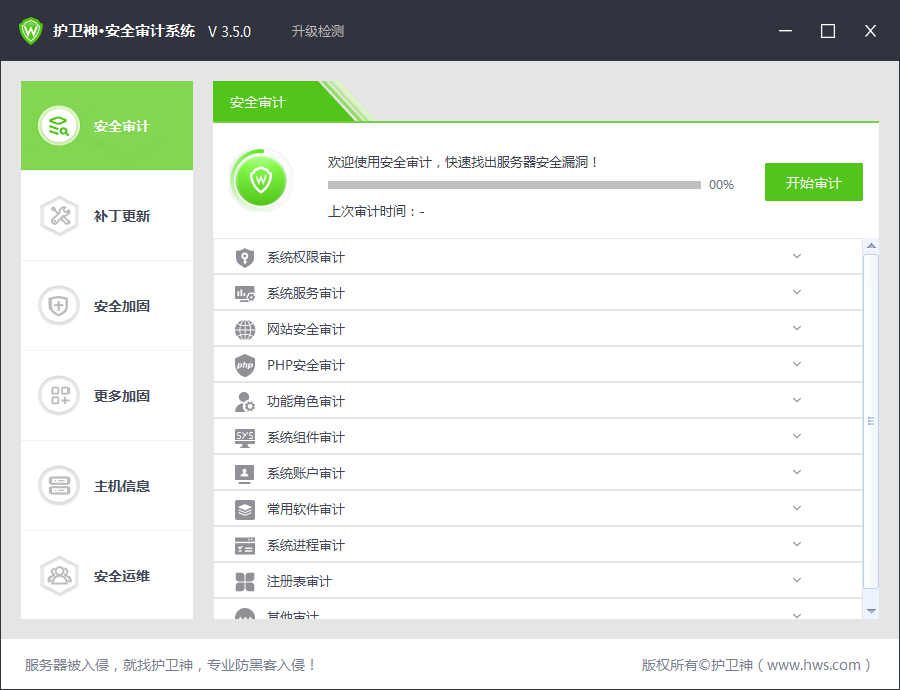Expand 常用软件审计 section arrow

pyautogui.click(x=797, y=508)
